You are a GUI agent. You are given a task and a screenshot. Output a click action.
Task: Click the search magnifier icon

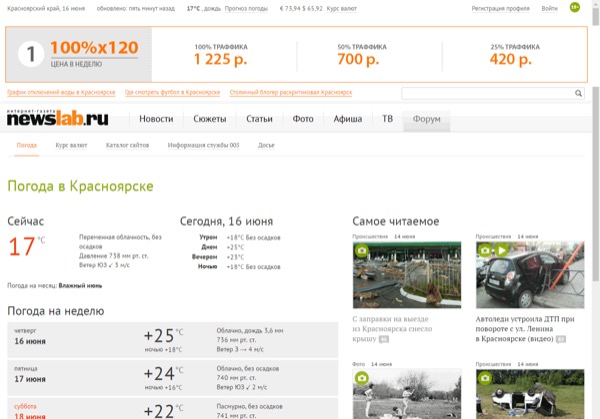coord(578,93)
